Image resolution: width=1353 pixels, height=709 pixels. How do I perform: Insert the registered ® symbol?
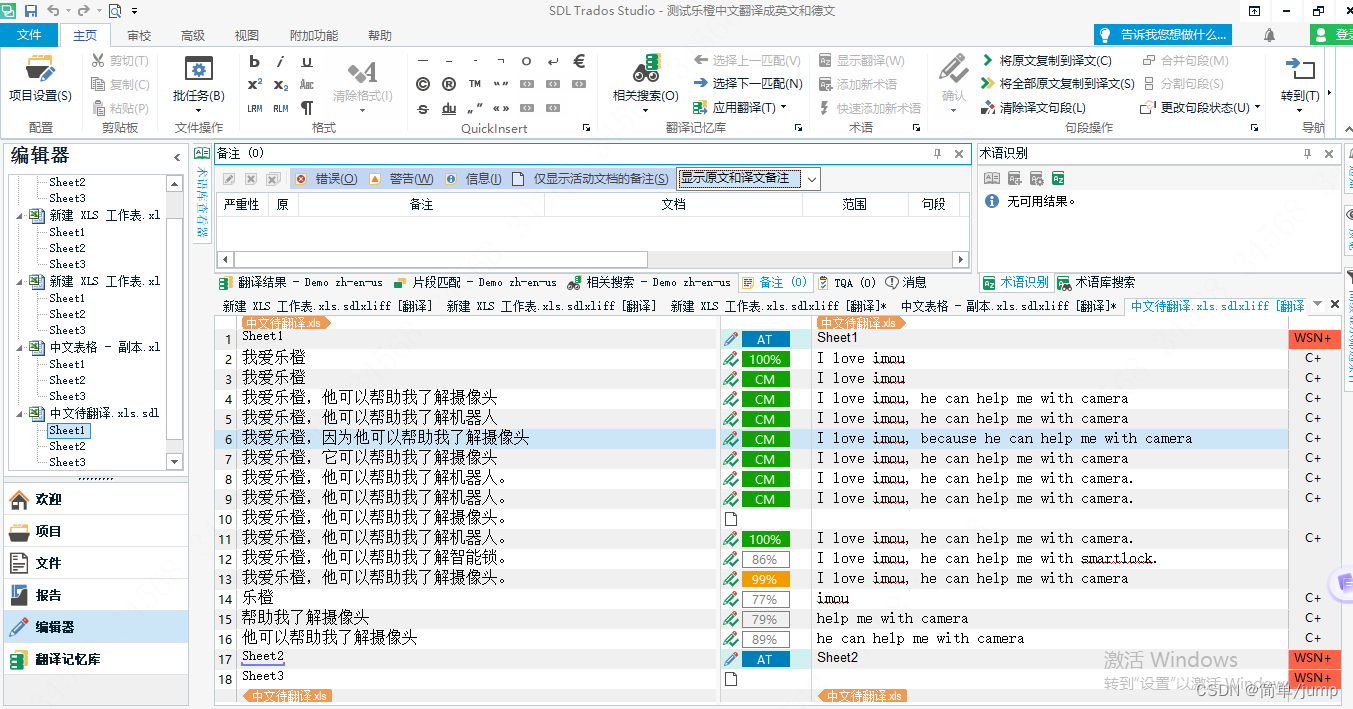(449, 84)
